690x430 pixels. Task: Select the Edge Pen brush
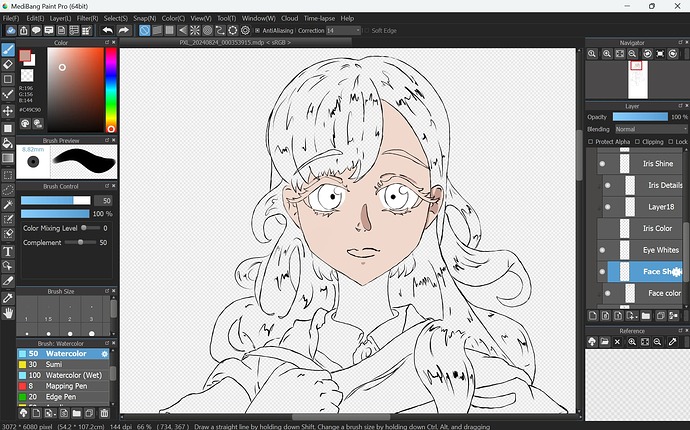click(63, 397)
